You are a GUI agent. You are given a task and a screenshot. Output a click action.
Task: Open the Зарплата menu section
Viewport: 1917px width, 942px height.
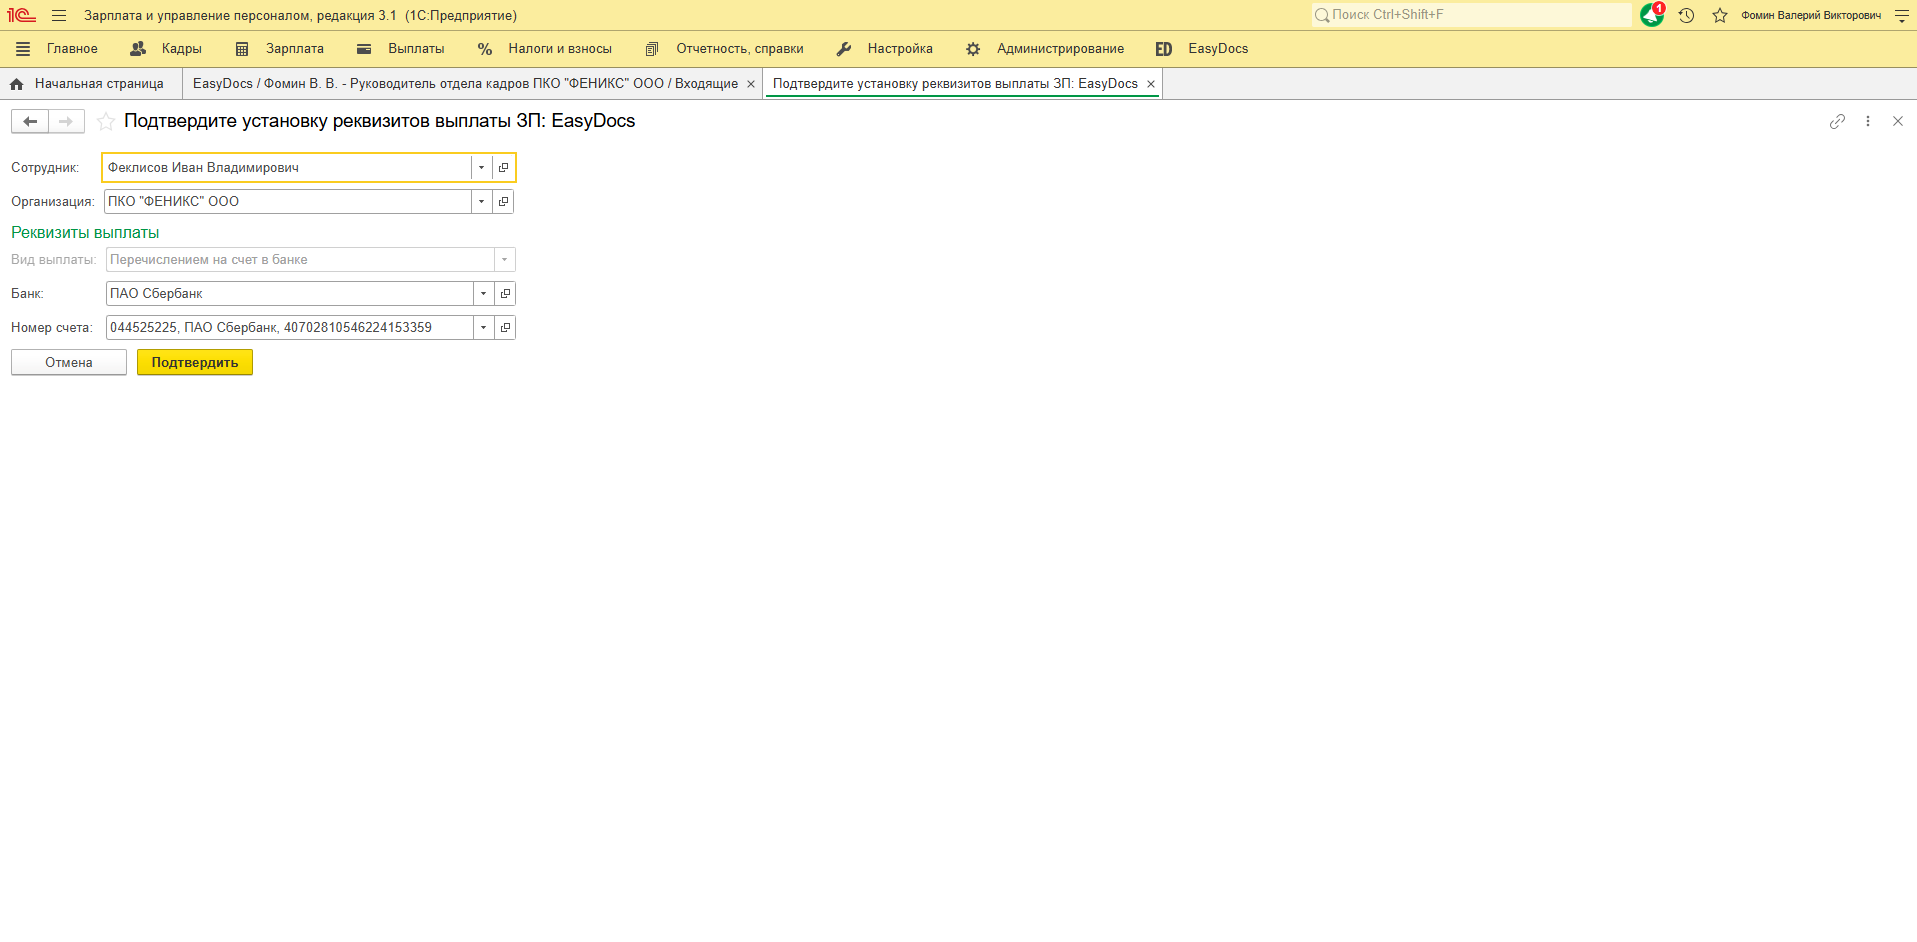pyautogui.click(x=294, y=49)
